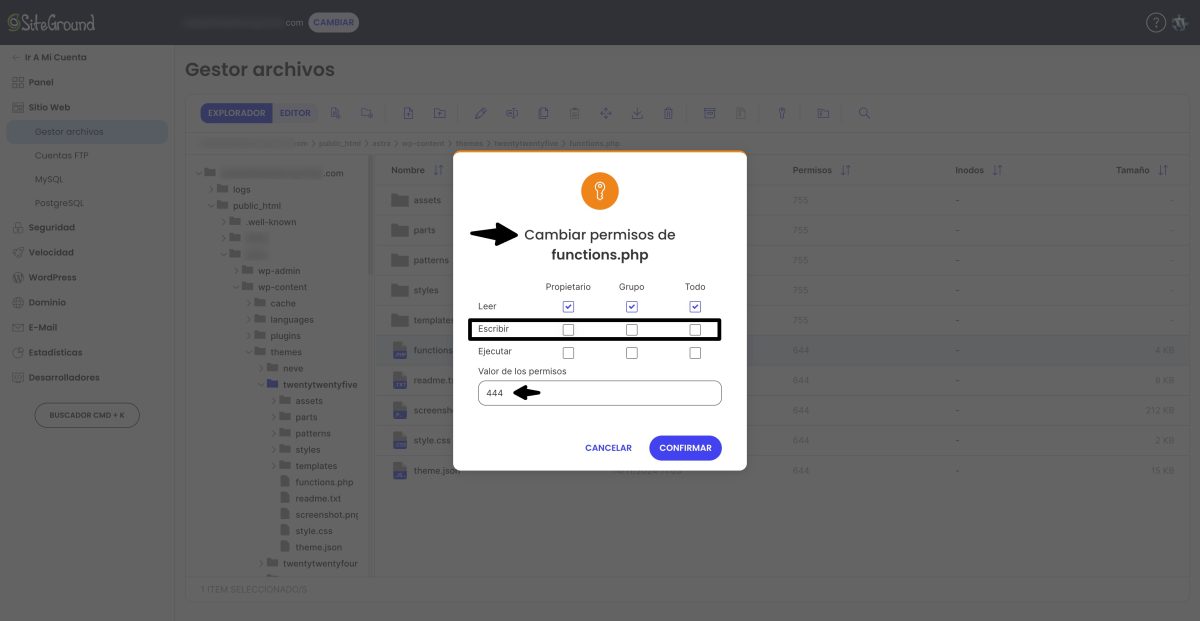Click the Paste clipboard toolbar icon
This screenshot has height=621, width=1200.
(x=574, y=113)
